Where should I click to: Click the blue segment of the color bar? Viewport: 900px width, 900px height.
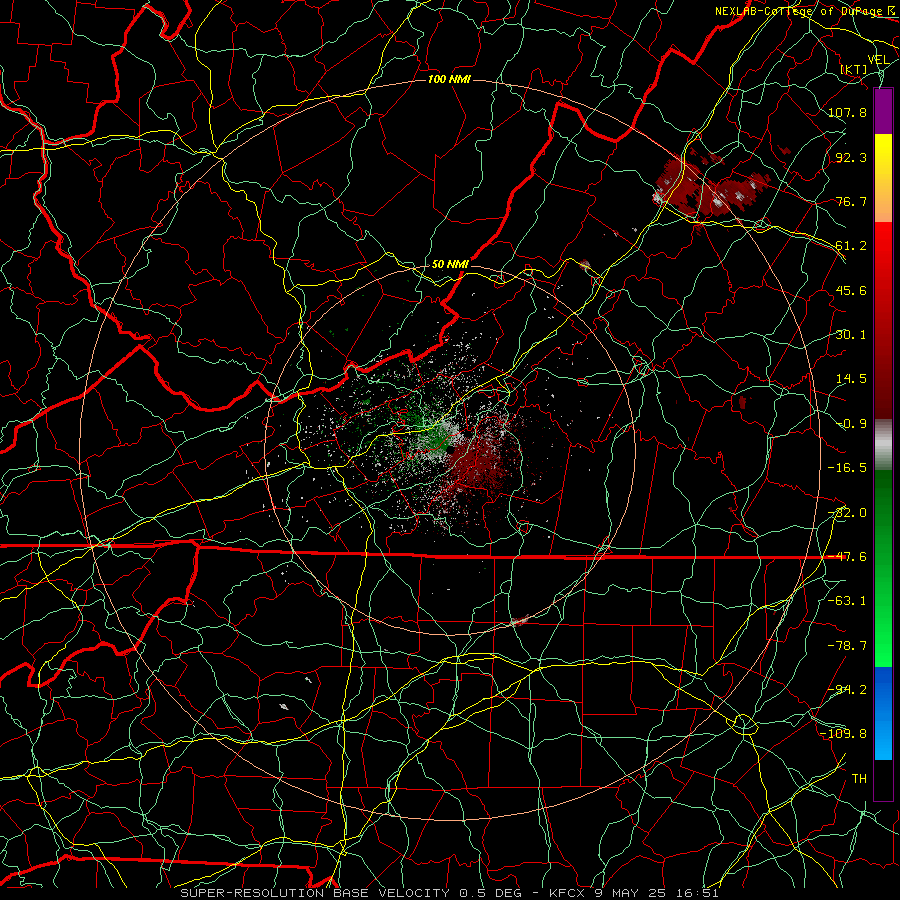pos(883,713)
